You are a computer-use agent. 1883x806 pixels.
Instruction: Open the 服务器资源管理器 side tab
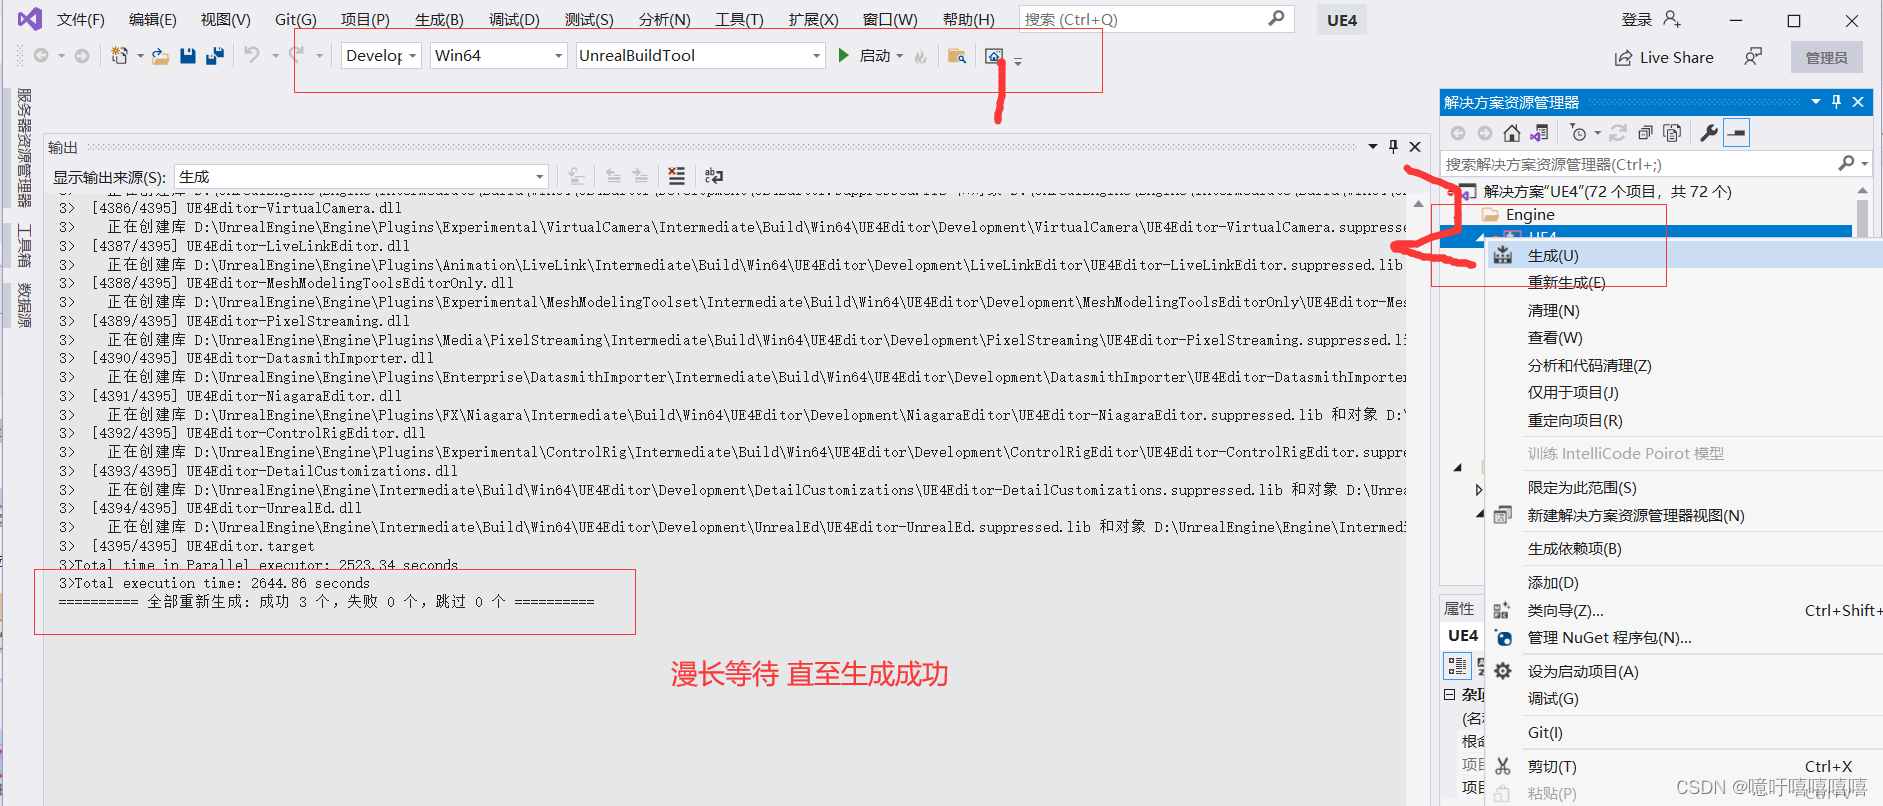click(24, 147)
